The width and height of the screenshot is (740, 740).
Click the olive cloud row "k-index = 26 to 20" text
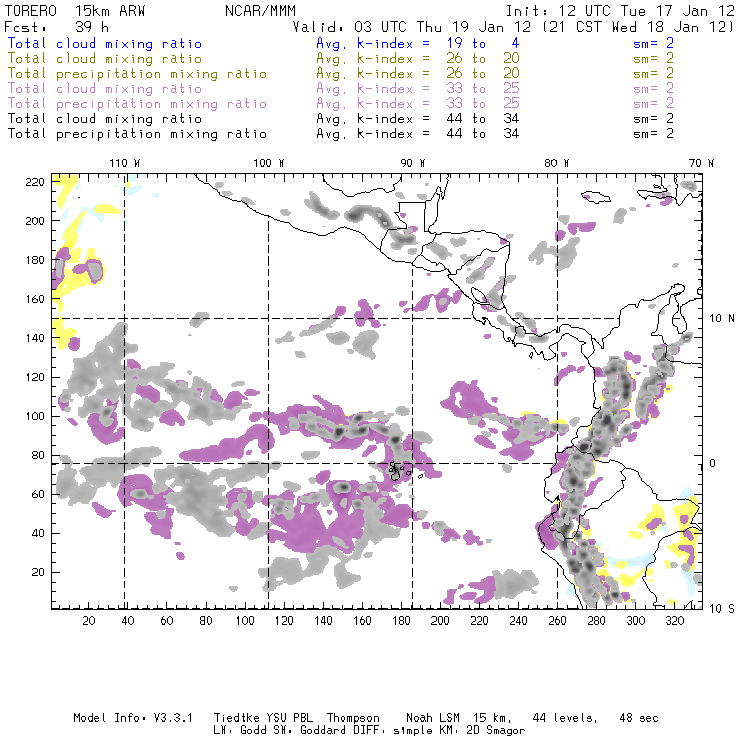click(438, 59)
